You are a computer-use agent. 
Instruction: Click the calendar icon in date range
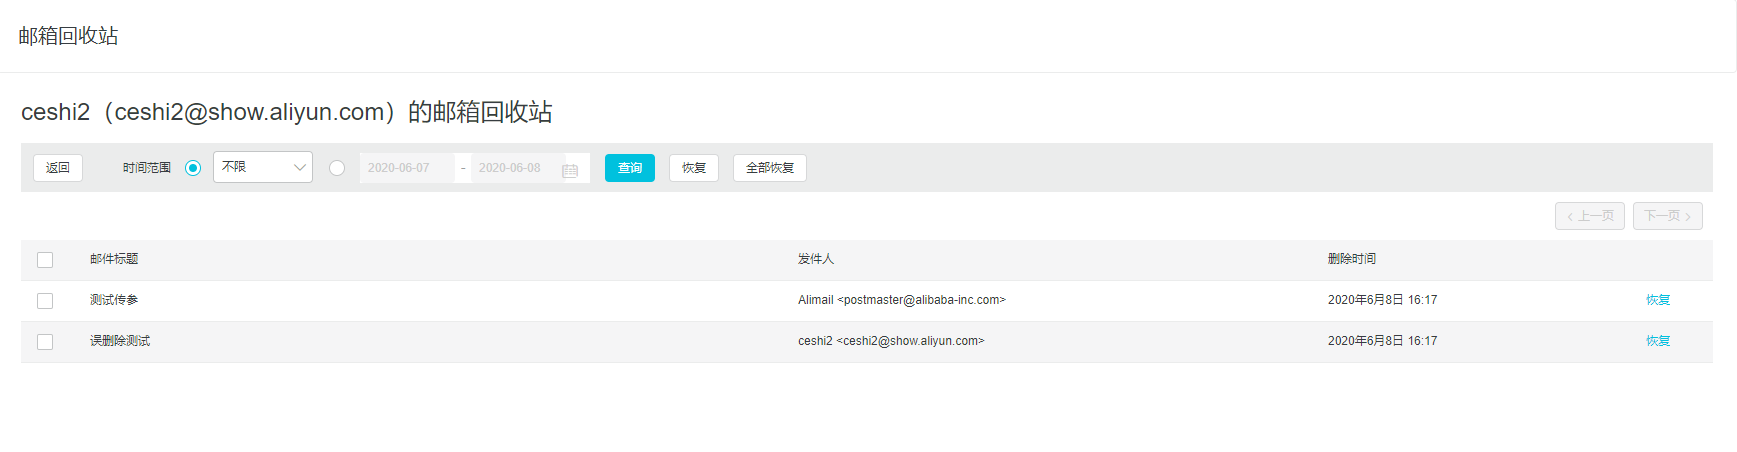(x=570, y=169)
